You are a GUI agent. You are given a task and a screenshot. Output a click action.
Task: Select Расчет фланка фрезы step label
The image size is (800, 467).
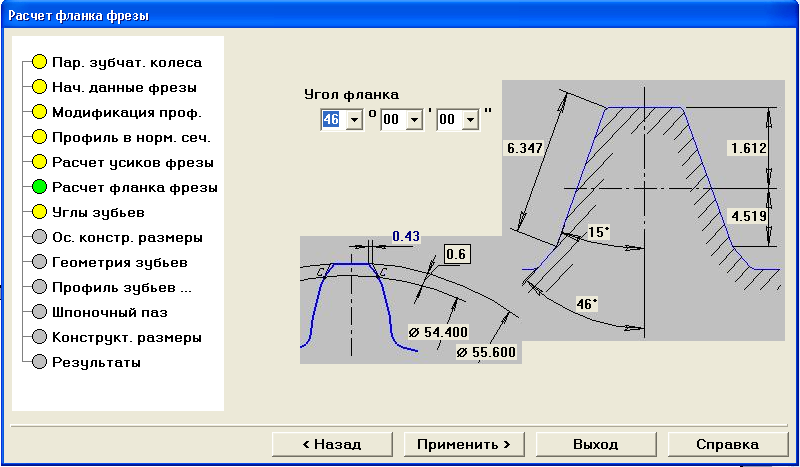pyautogui.click(x=135, y=188)
